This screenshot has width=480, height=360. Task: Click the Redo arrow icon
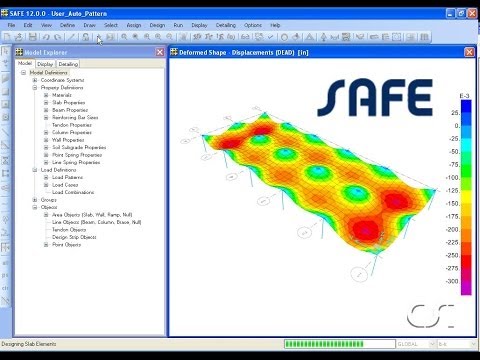(58, 37)
